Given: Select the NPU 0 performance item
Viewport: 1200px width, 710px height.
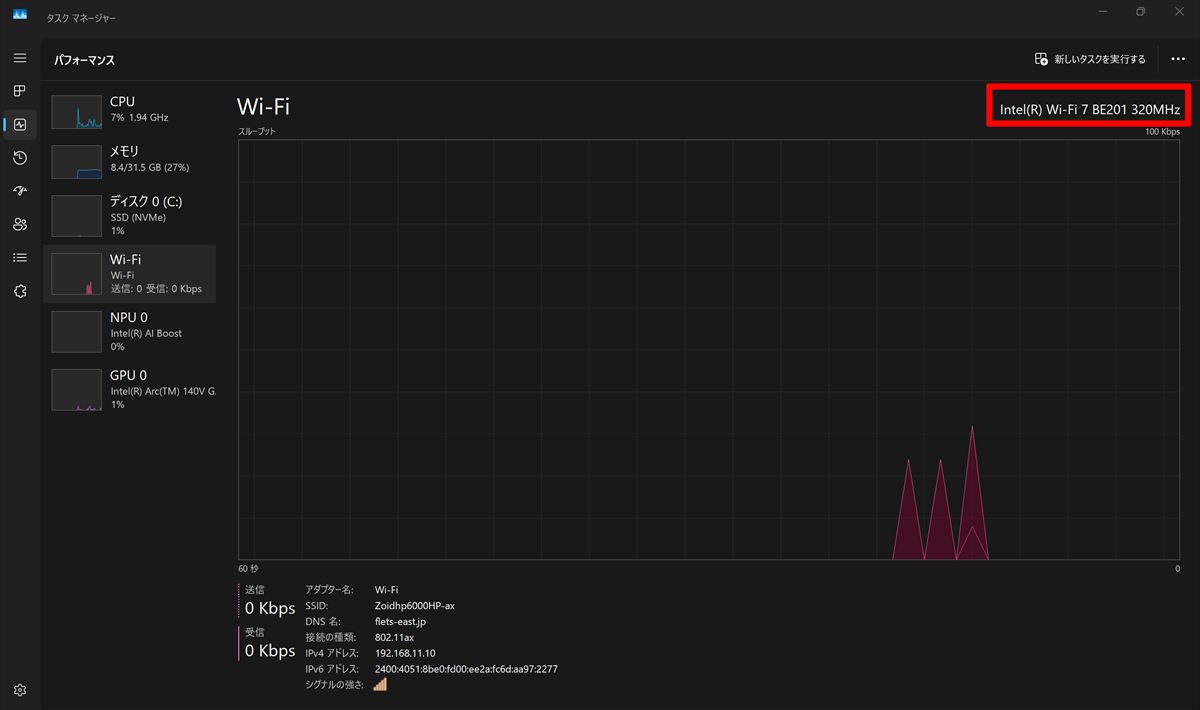Looking at the screenshot, I should (x=129, y=331).
